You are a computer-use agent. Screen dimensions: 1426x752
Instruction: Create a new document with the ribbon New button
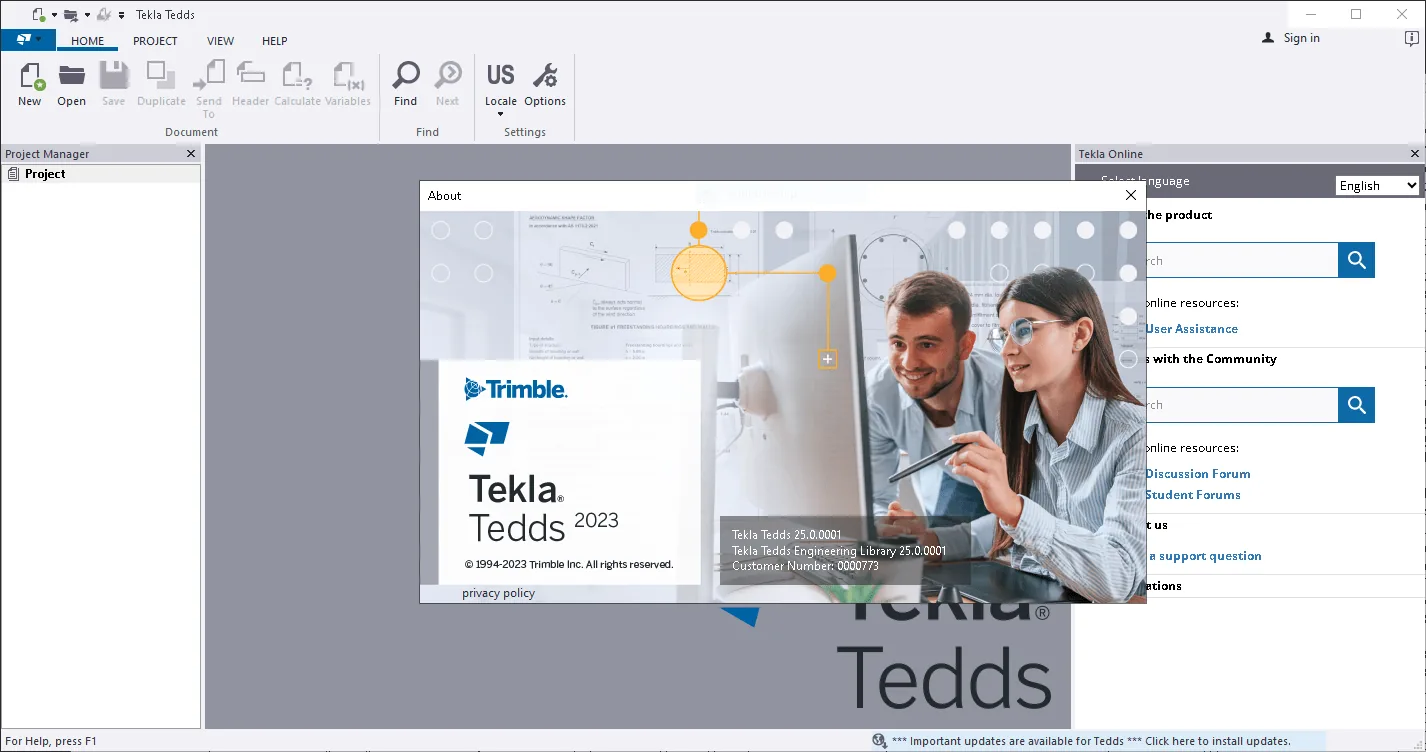coord(30,84)
